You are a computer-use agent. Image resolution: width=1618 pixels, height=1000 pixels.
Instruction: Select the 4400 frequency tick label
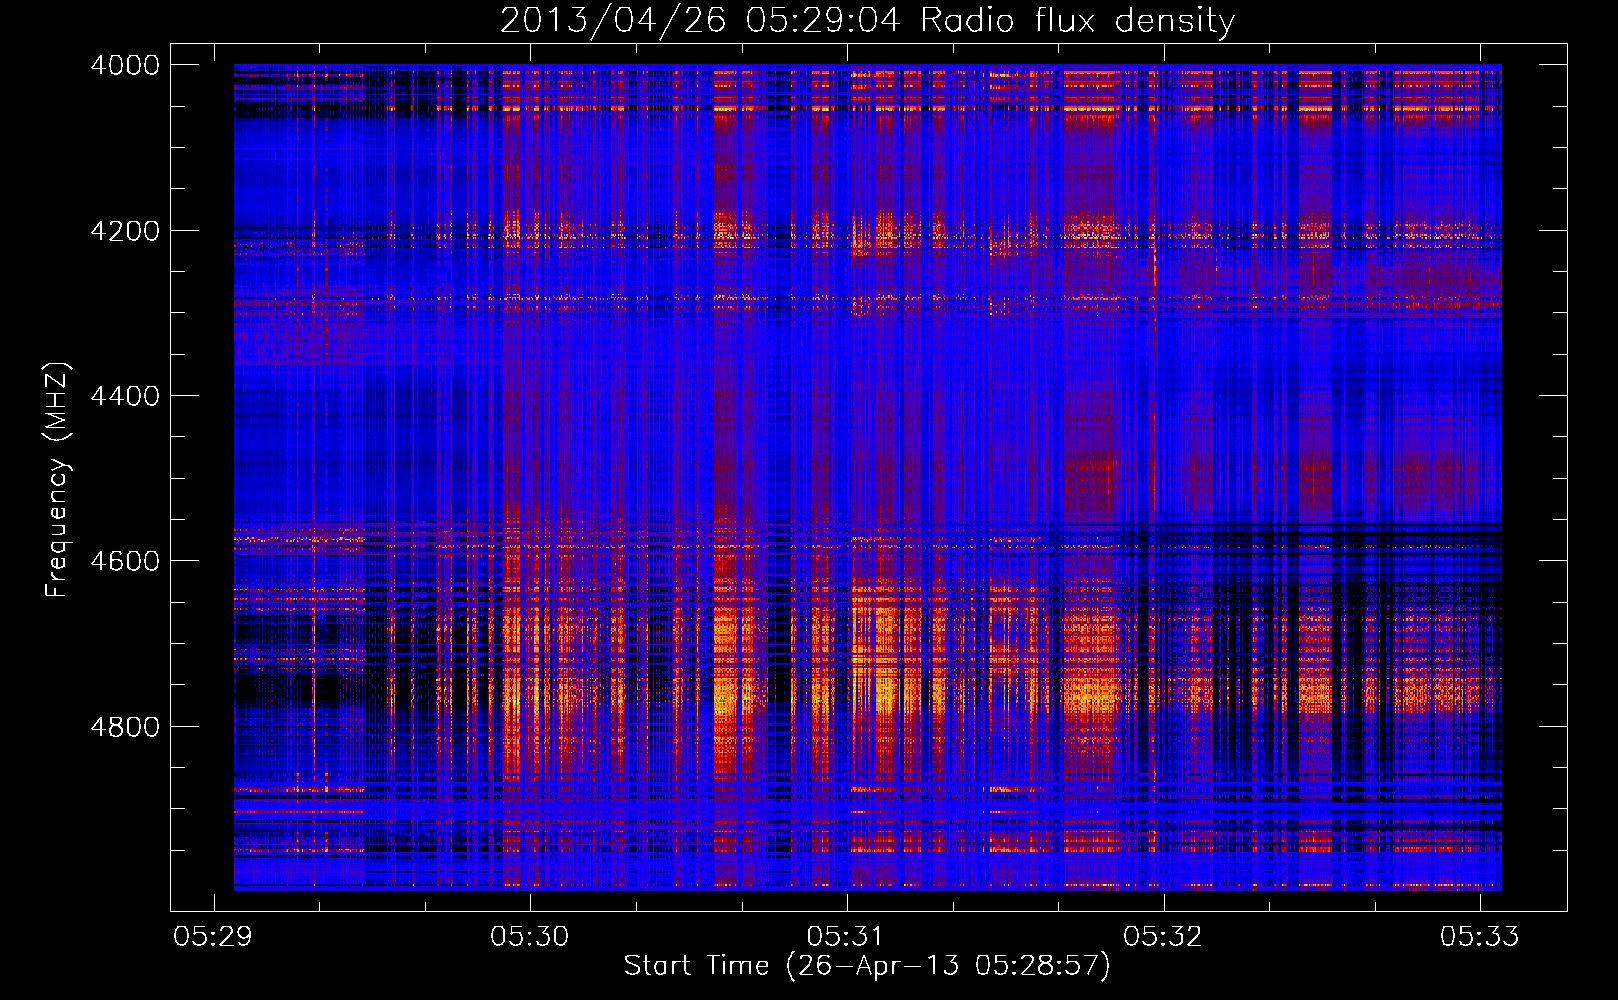click(x=125, y=396)
